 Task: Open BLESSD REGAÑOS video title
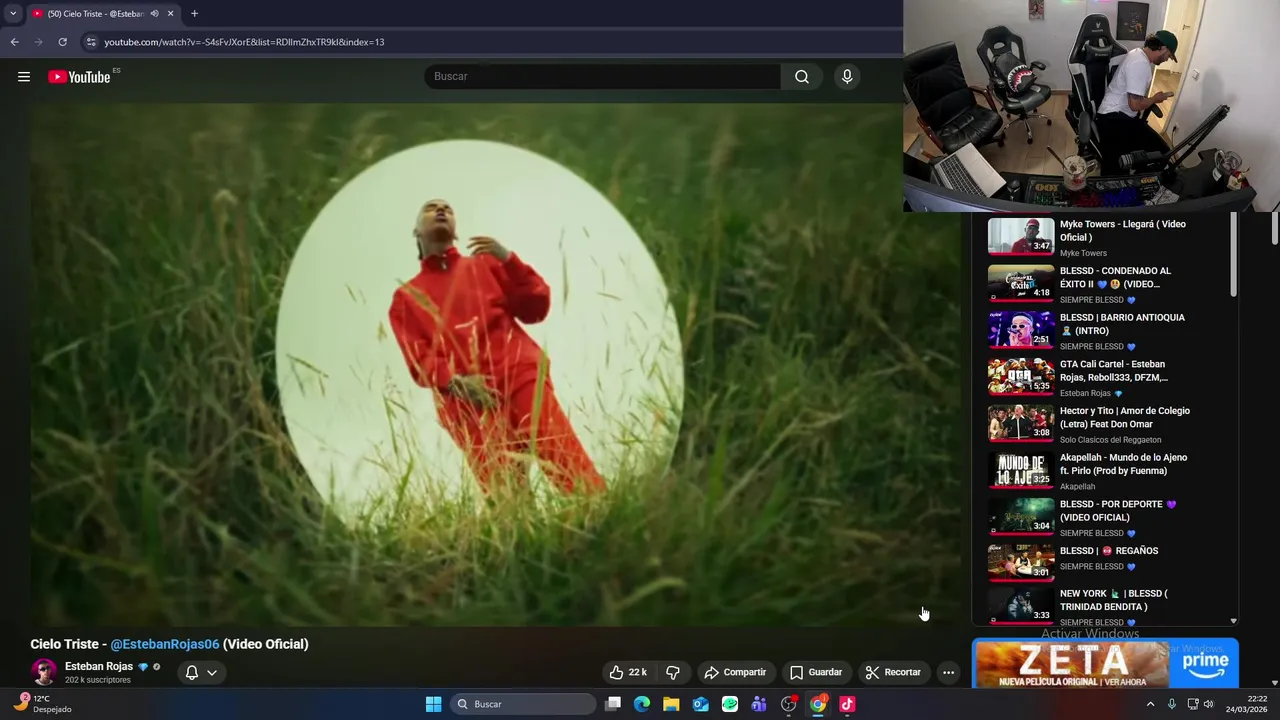pos(1109,551)
